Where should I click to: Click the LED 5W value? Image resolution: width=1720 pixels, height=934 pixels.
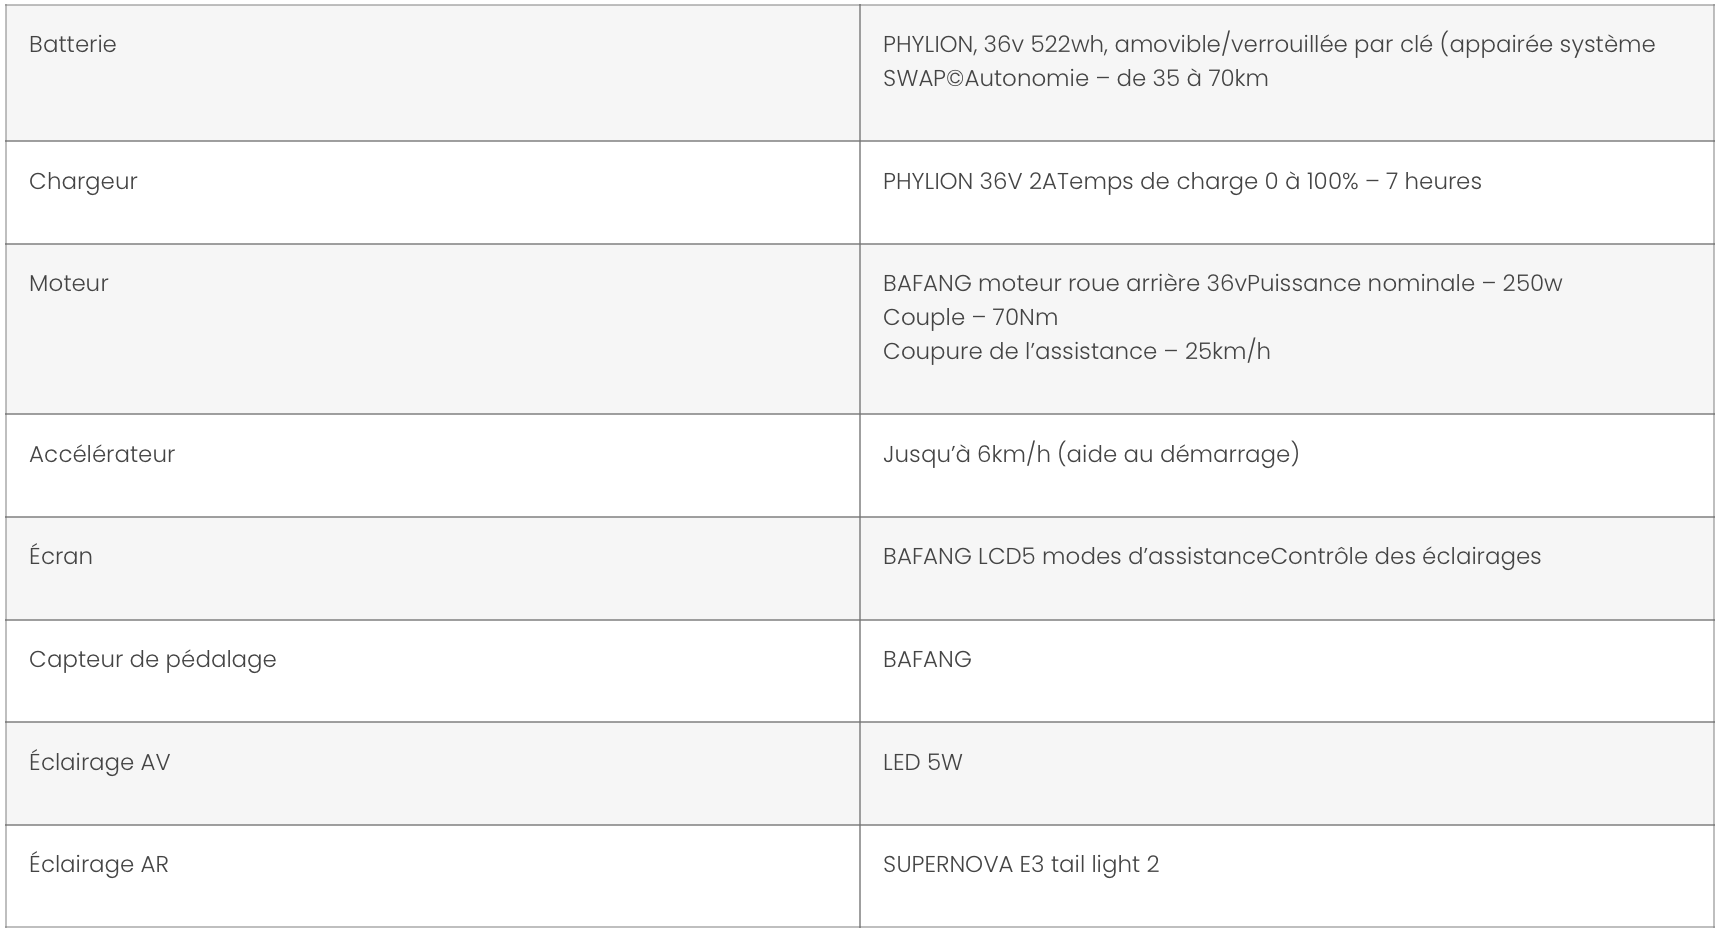(x=922, y=763)
